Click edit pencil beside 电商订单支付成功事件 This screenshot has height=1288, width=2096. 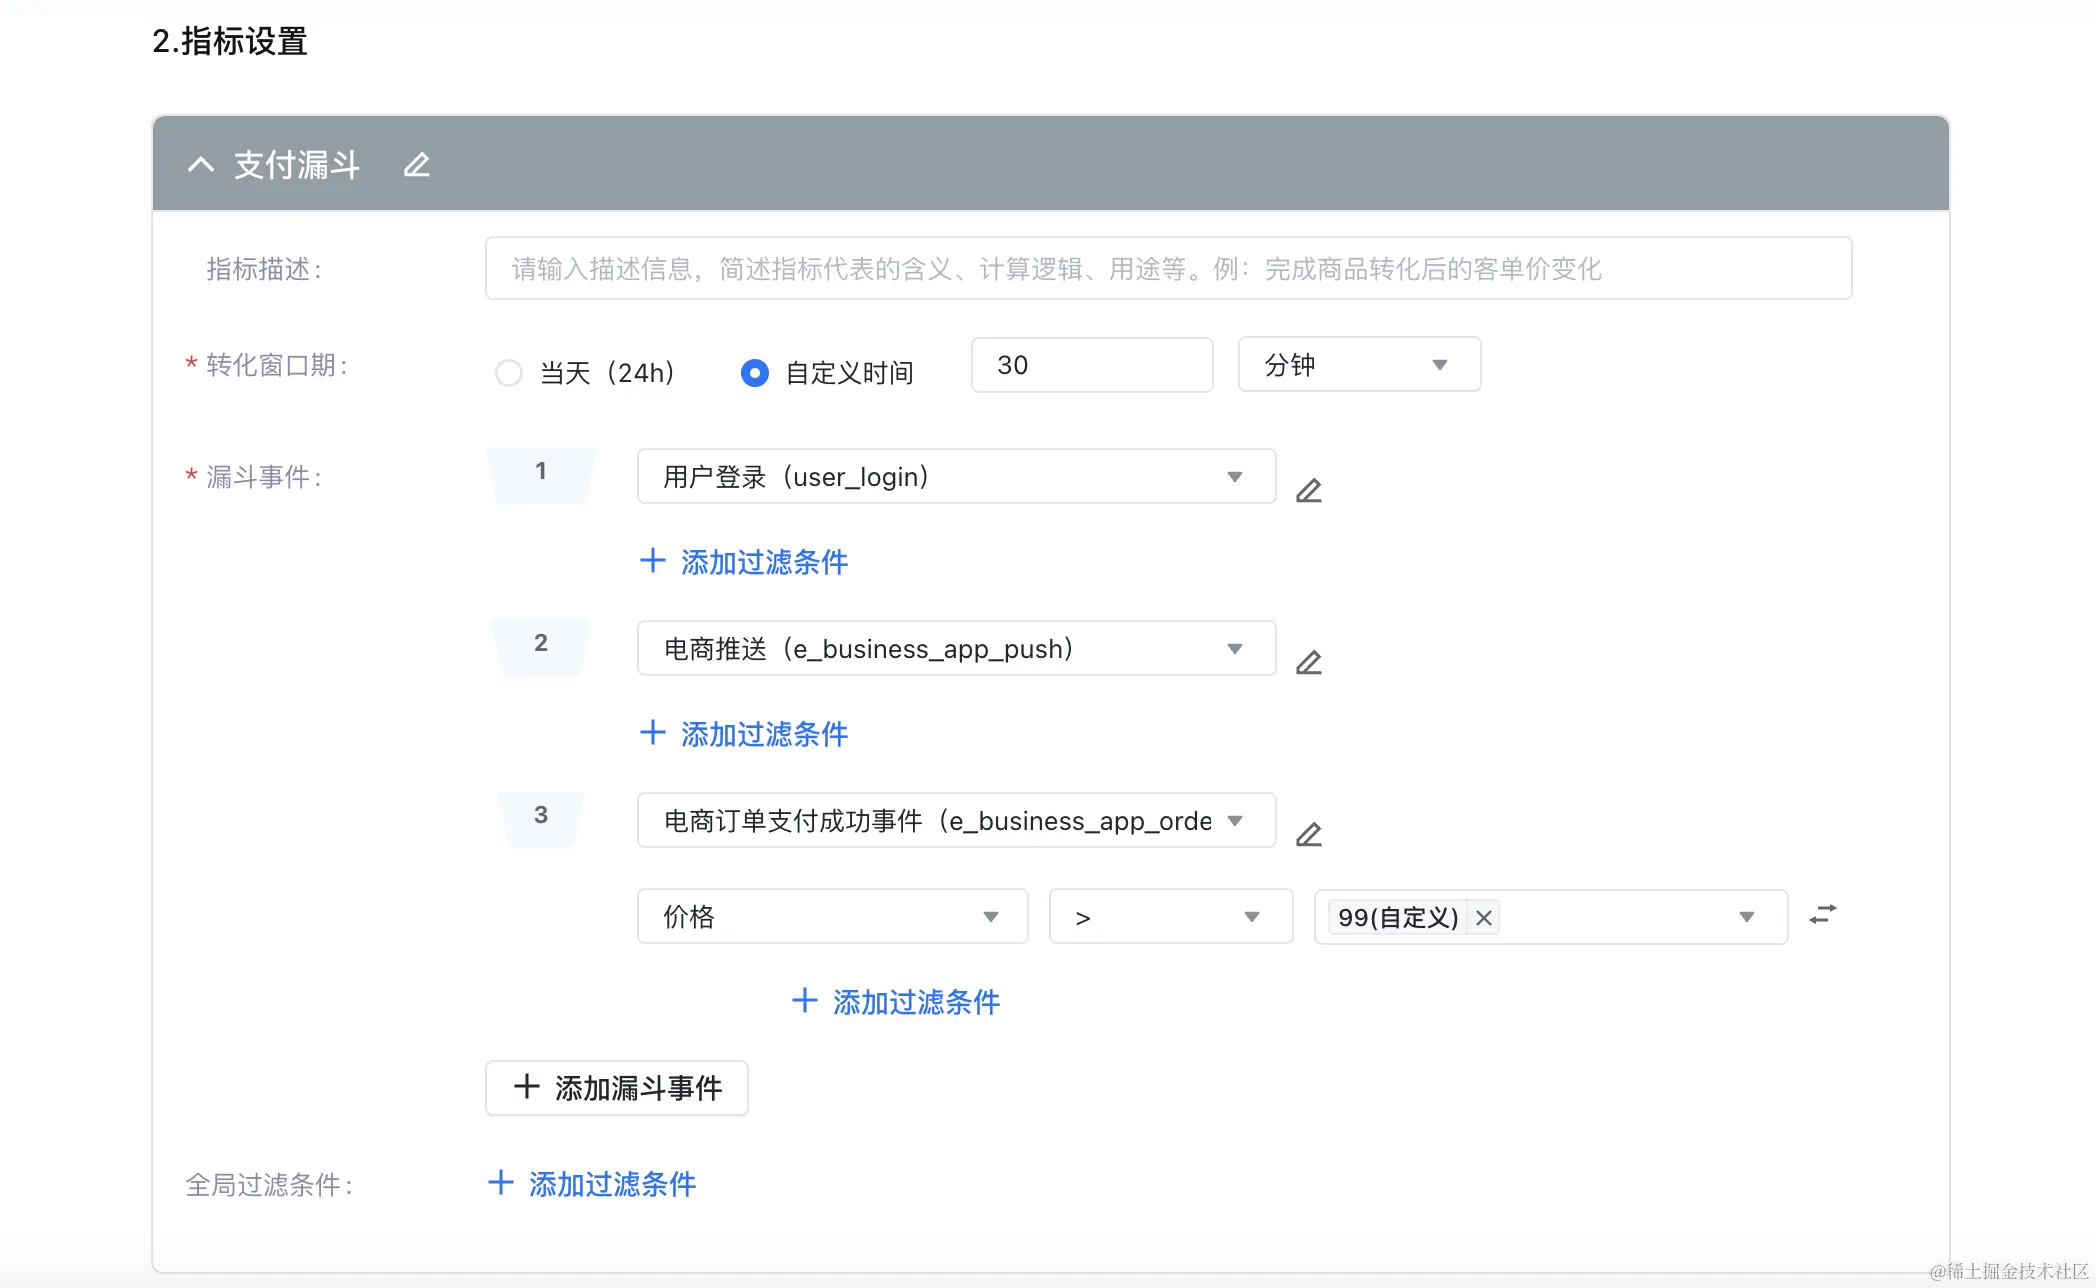tap(1308, 834)
